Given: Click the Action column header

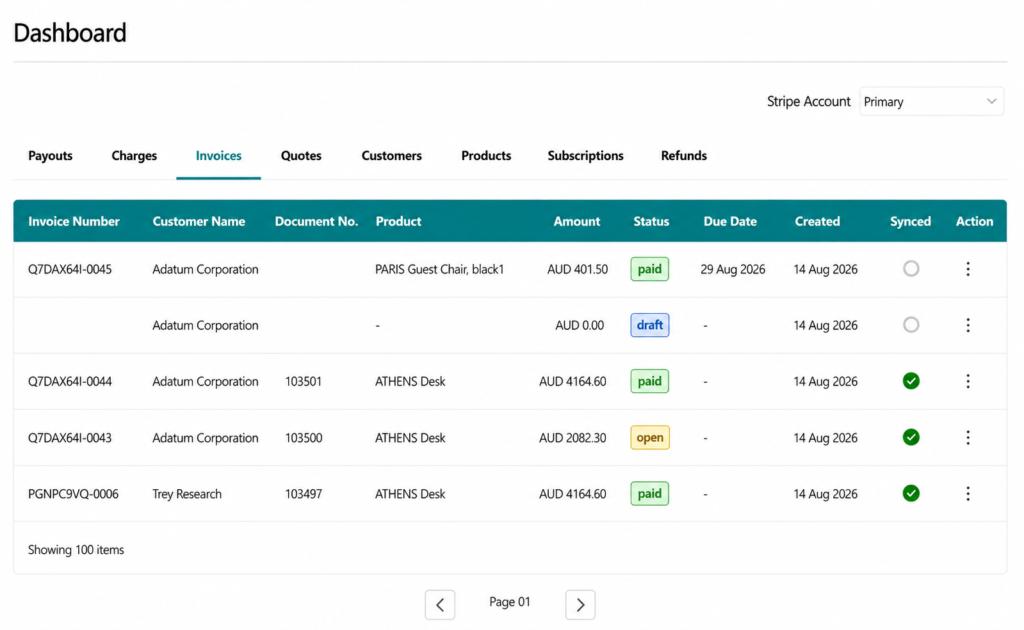Looking at the screenshot, I should point(974,221).
